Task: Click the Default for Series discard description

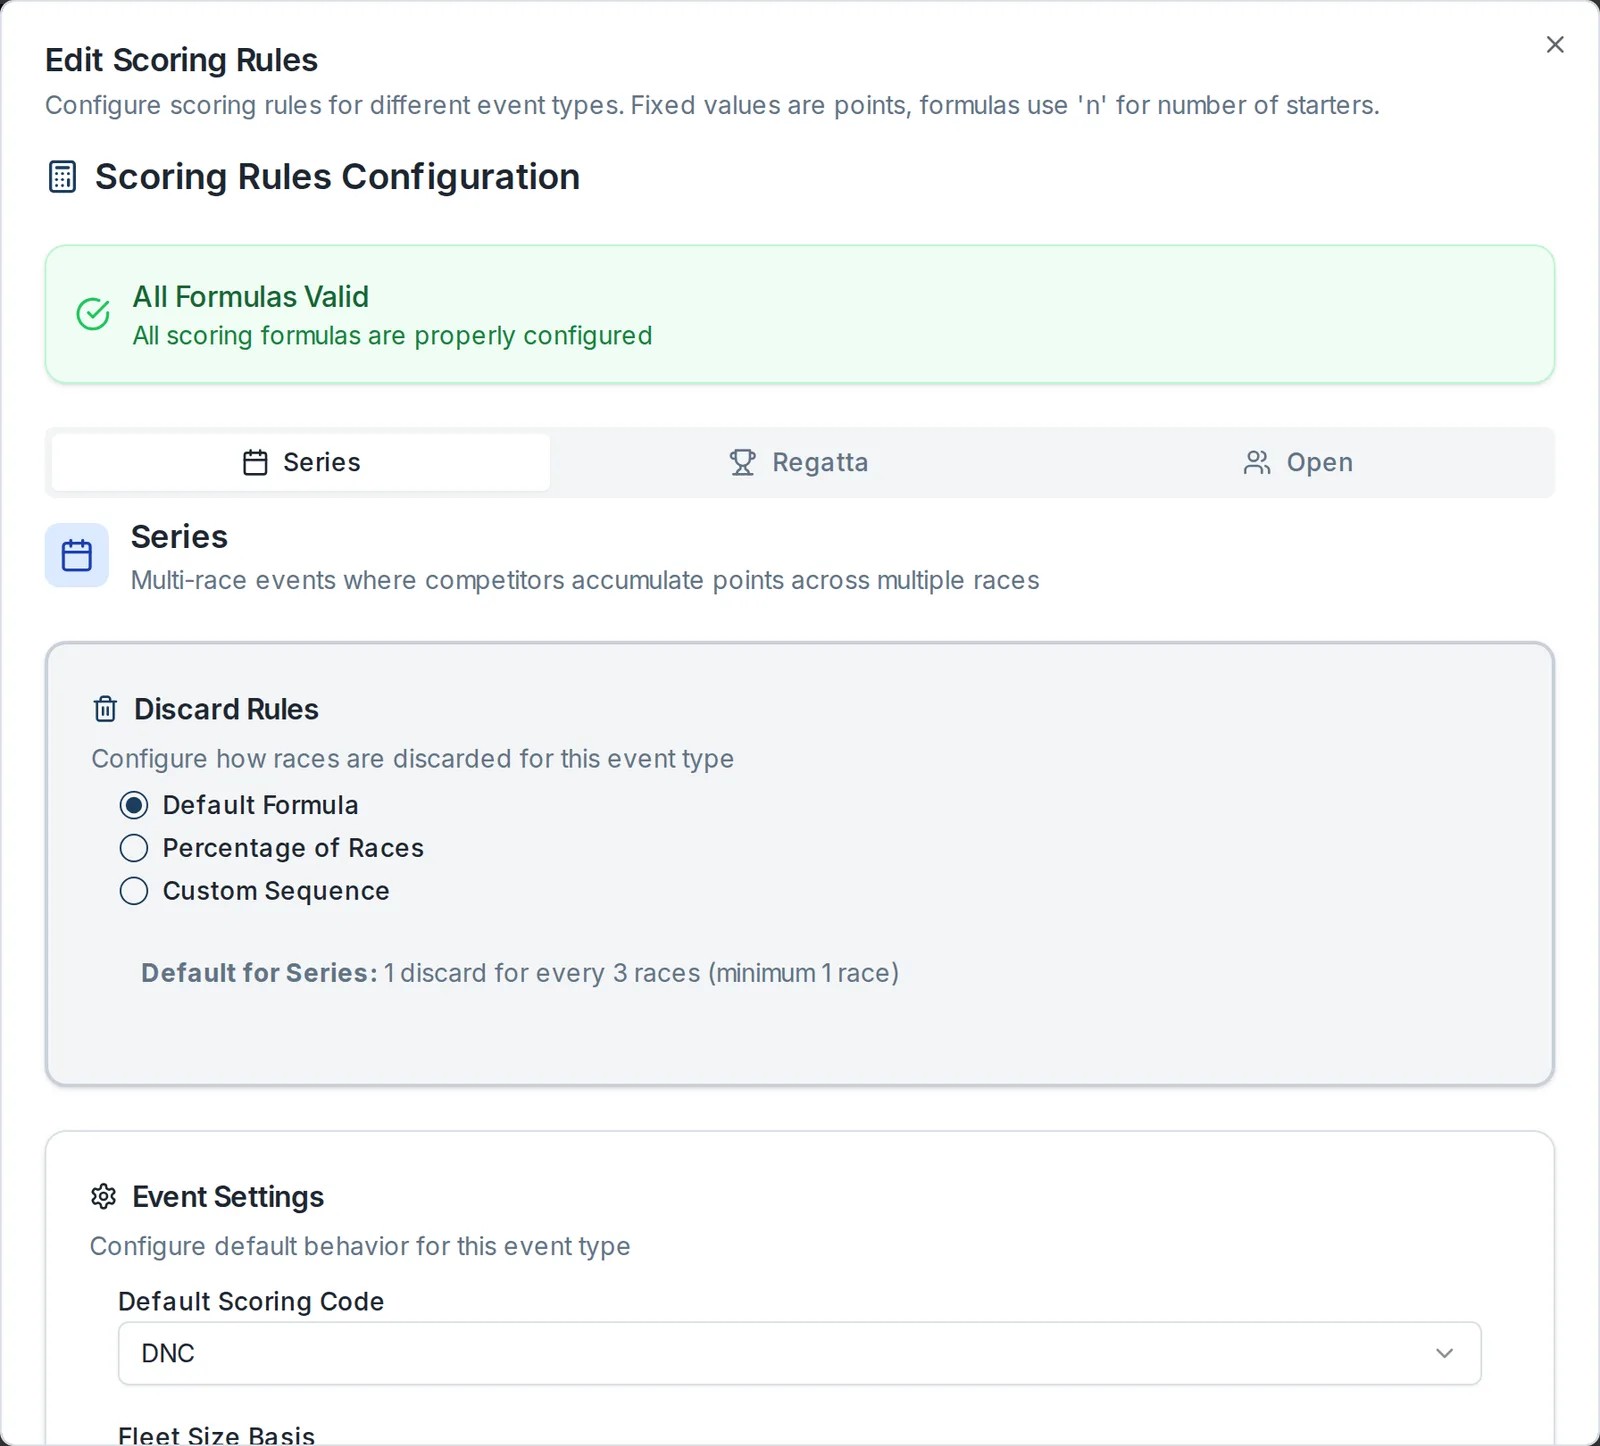Action: coord(520,973)
